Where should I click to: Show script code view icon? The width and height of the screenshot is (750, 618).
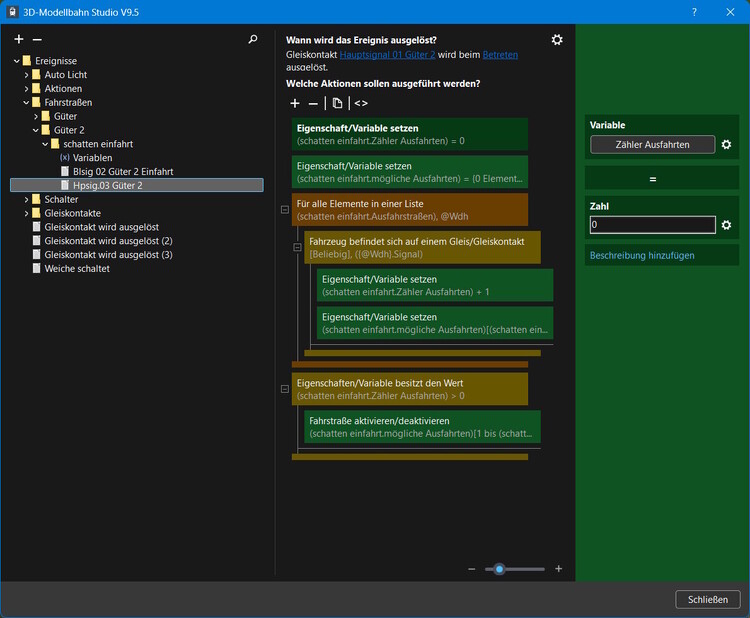[x=361, y=103]
